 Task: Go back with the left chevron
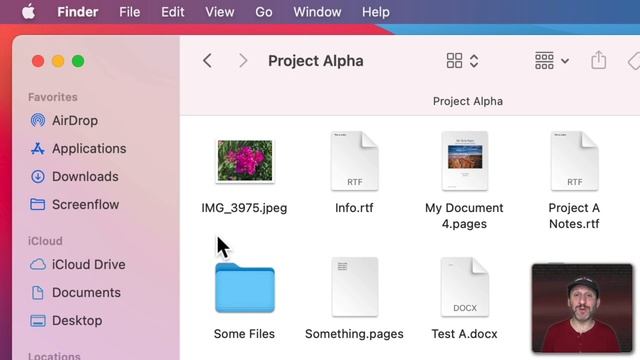207,61
